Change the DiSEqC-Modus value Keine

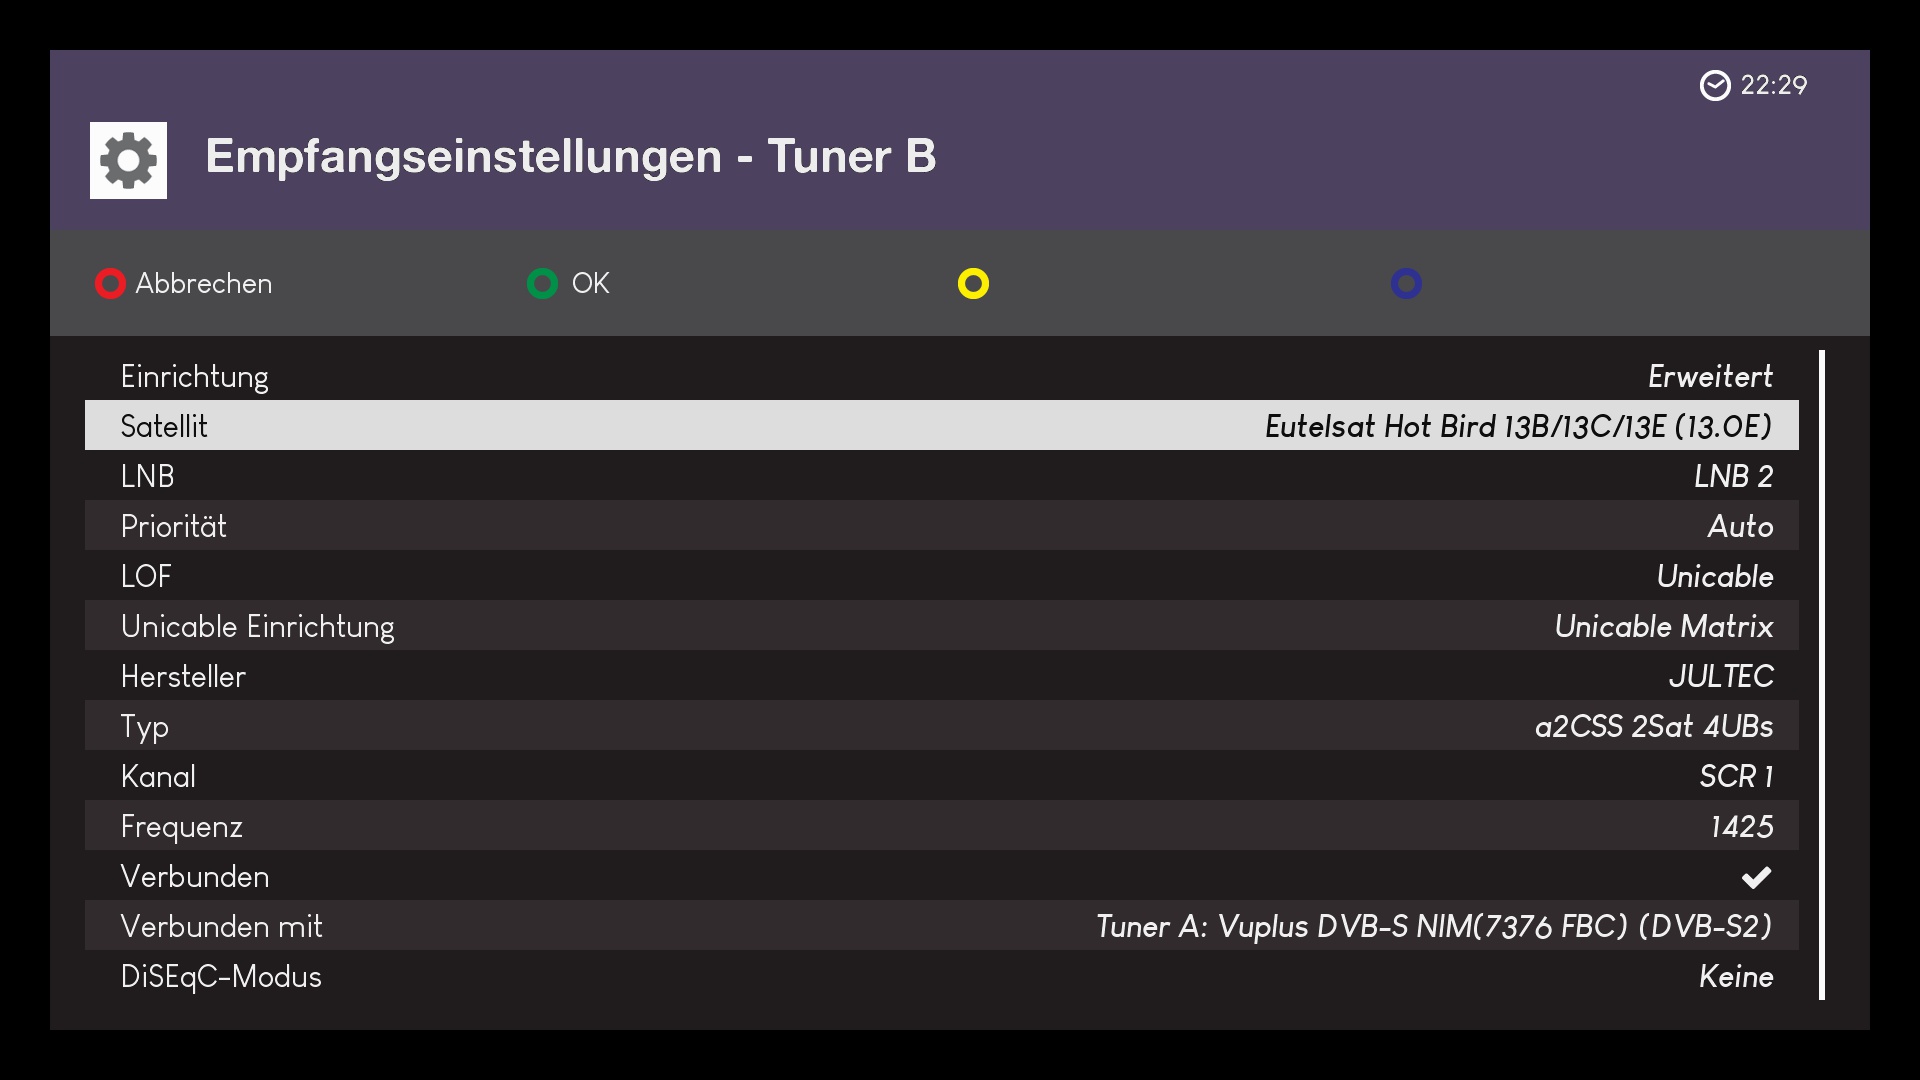[x=1735, y=976]
